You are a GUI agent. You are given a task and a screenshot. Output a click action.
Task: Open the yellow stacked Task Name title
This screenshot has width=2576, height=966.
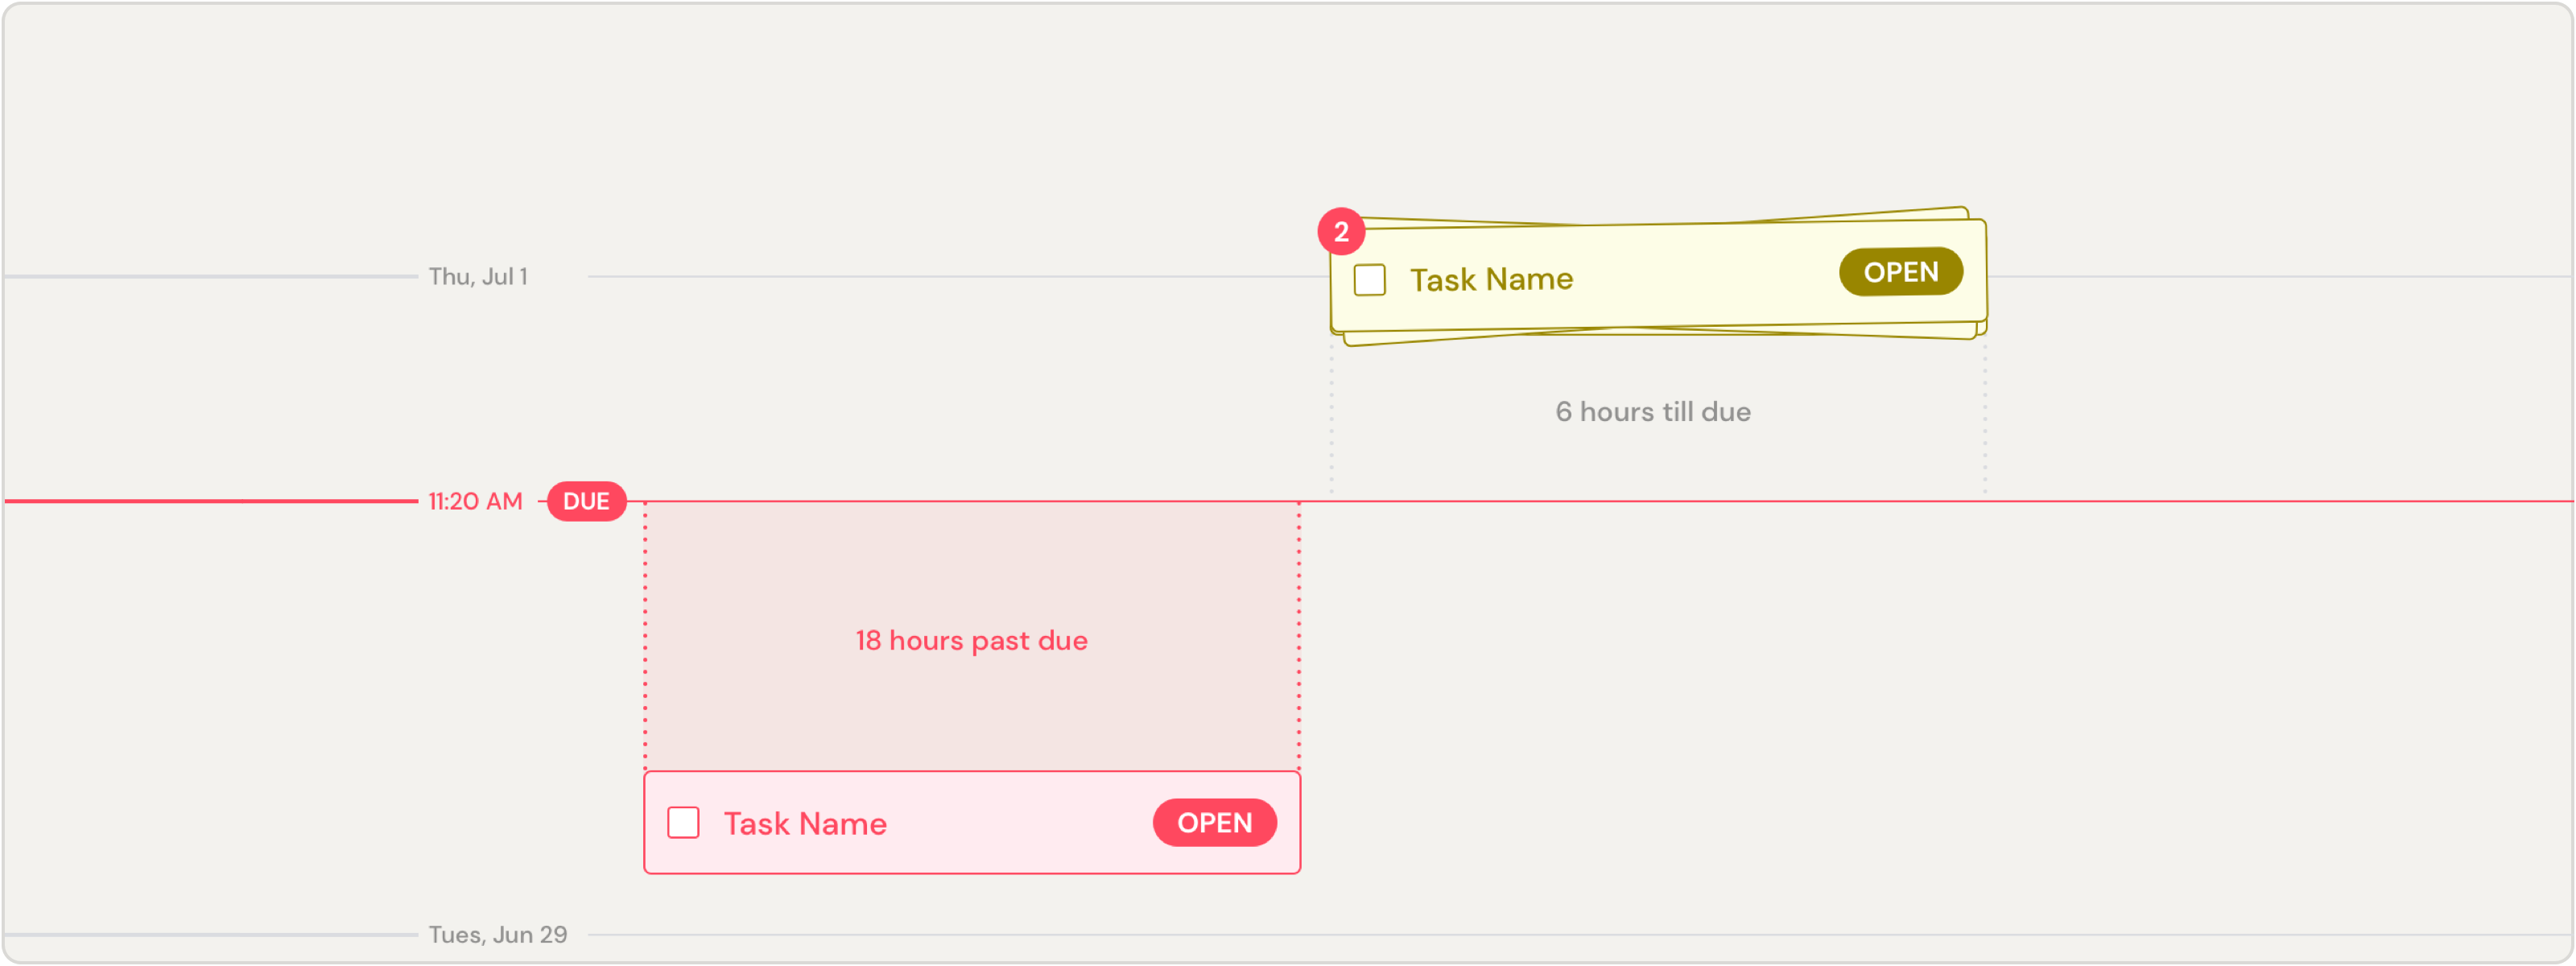coord(1491,279)
